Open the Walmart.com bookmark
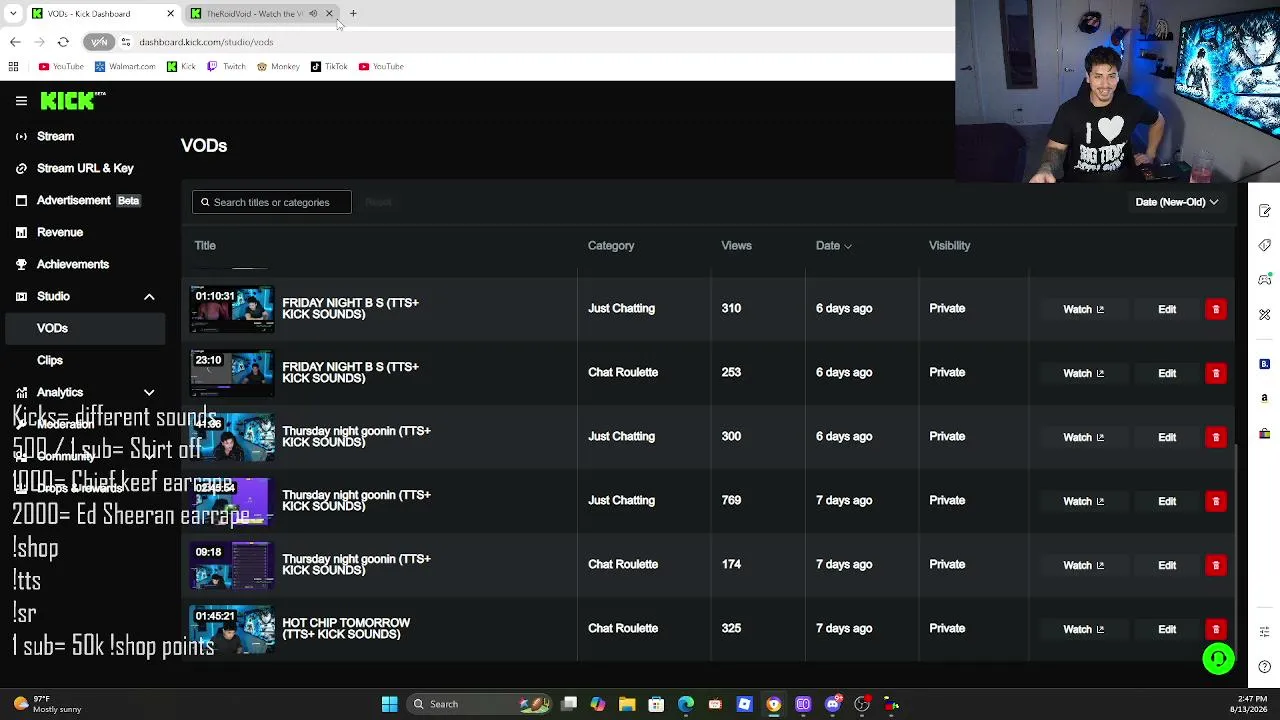This screenshot has height=720, width=1280. (x=125, y=67)
